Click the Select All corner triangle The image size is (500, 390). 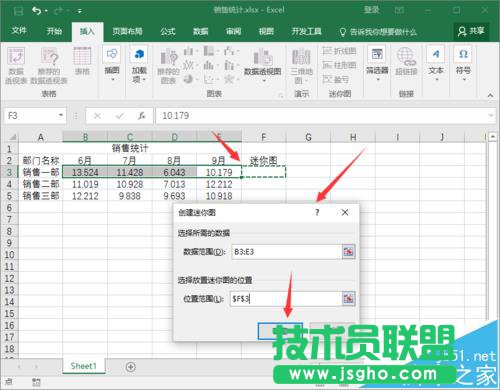[12, 137]
